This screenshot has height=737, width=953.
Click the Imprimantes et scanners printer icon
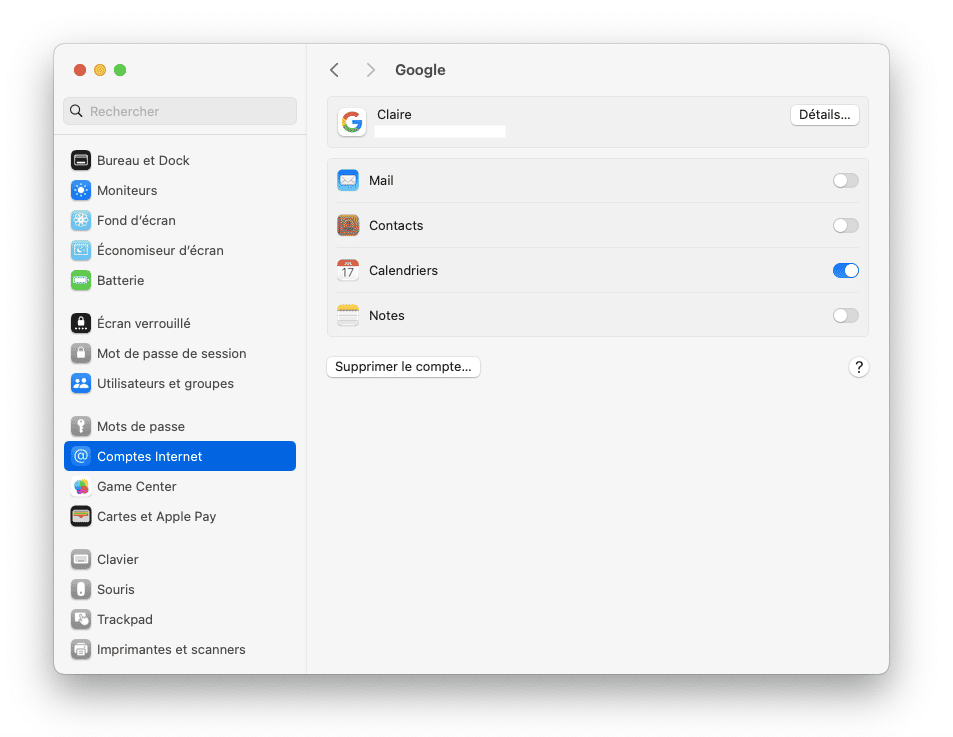click(81, 650)
